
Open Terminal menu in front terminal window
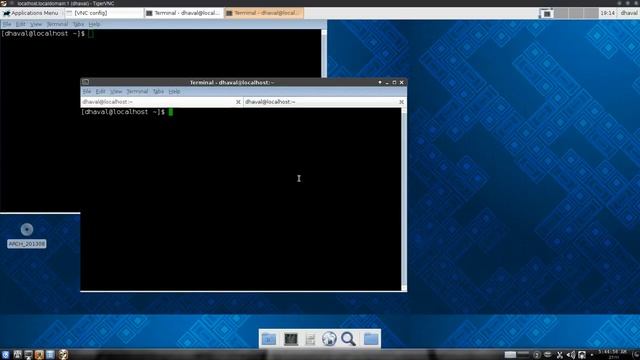point(137,91)
